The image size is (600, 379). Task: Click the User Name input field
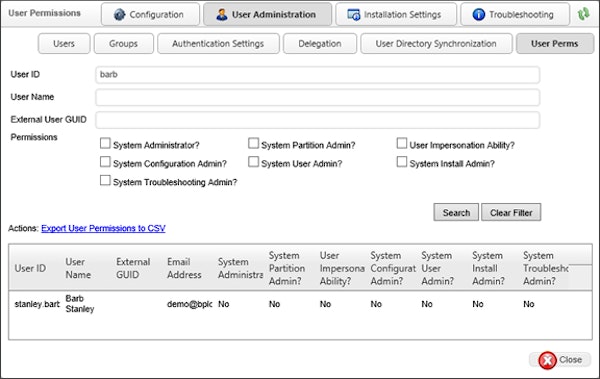318,97
